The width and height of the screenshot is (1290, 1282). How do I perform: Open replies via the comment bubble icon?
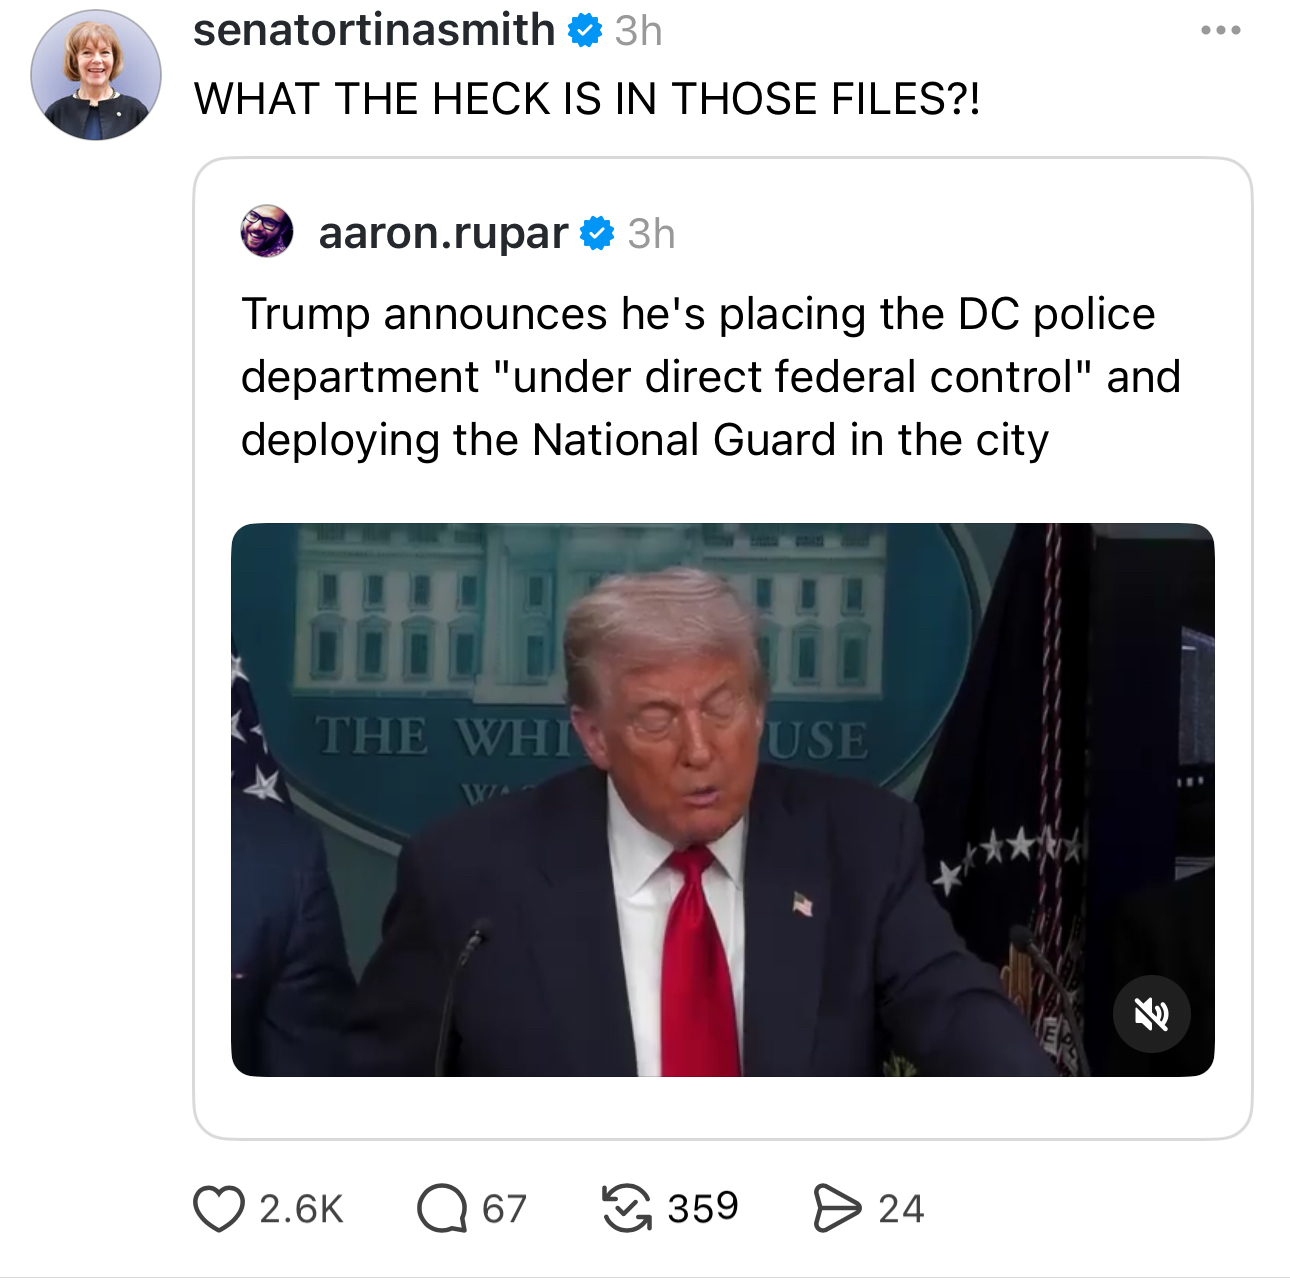point(441,1208)
